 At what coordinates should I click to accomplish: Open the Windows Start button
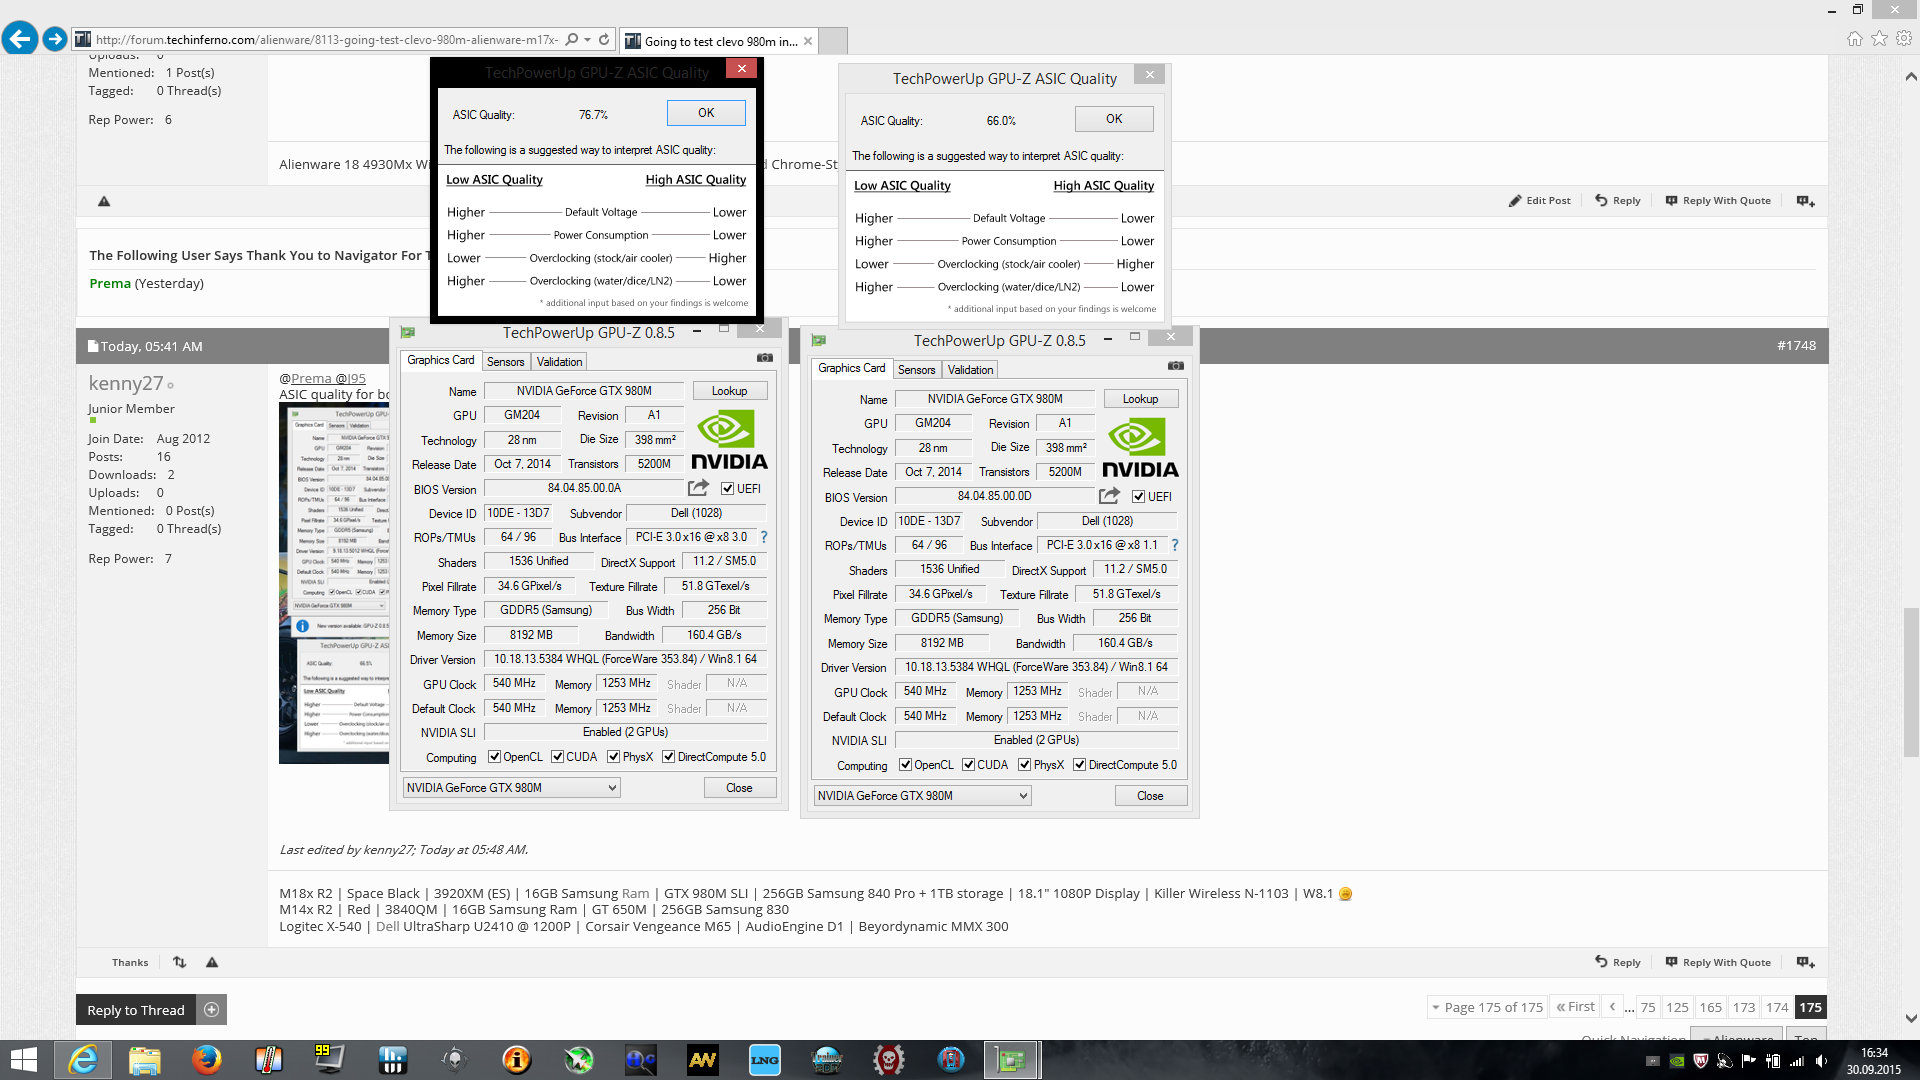click(22, 1060)
